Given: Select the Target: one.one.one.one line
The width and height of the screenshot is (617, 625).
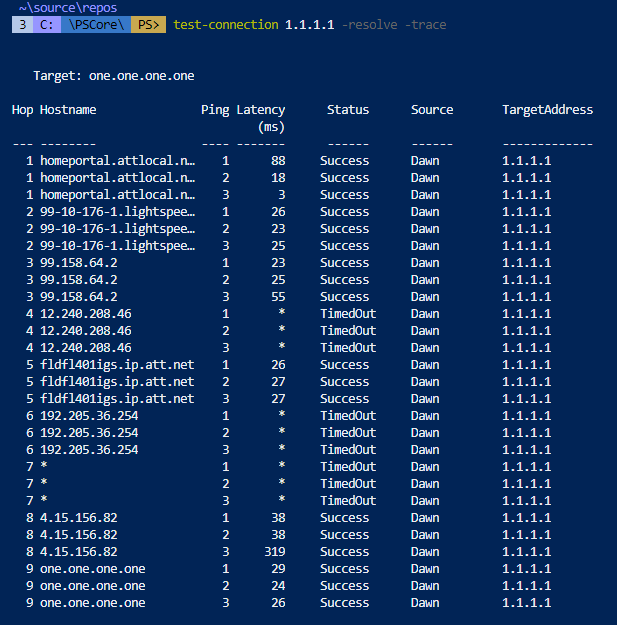Looking at the screenshot, I should pos(114,76).
